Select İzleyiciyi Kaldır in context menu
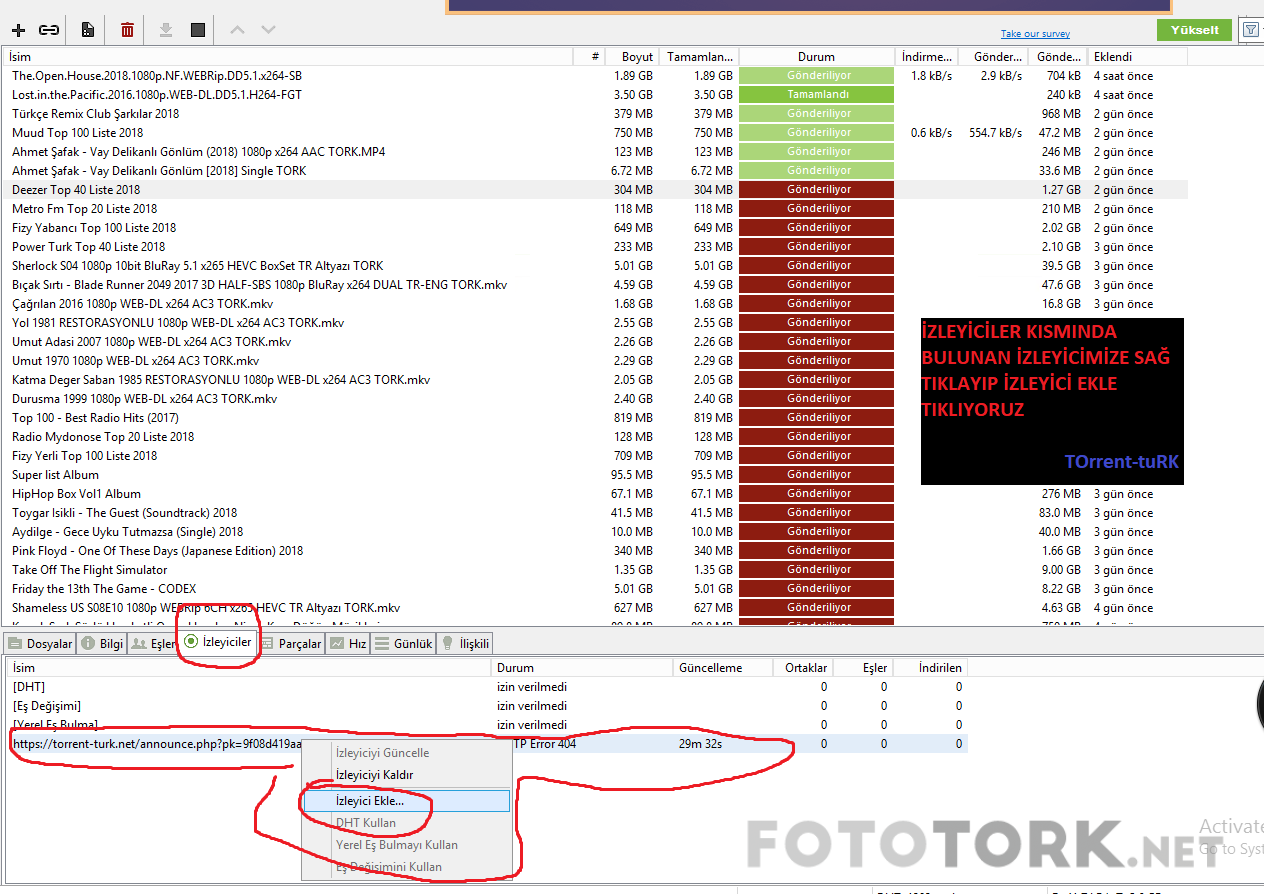This screenshot has width=1264, height=894. [x=374, y=775]
